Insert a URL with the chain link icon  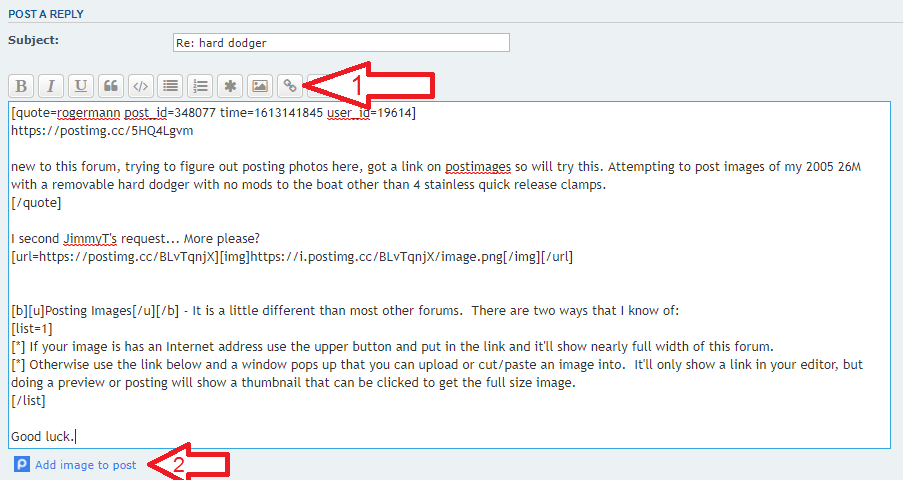click(290, 86)
